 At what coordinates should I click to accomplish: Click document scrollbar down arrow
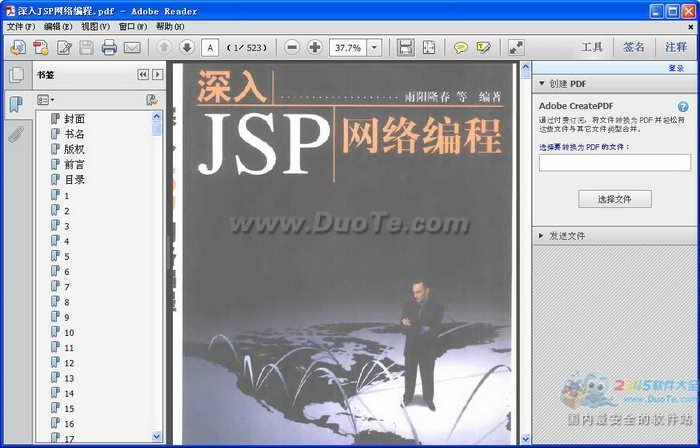click(525, 439)
